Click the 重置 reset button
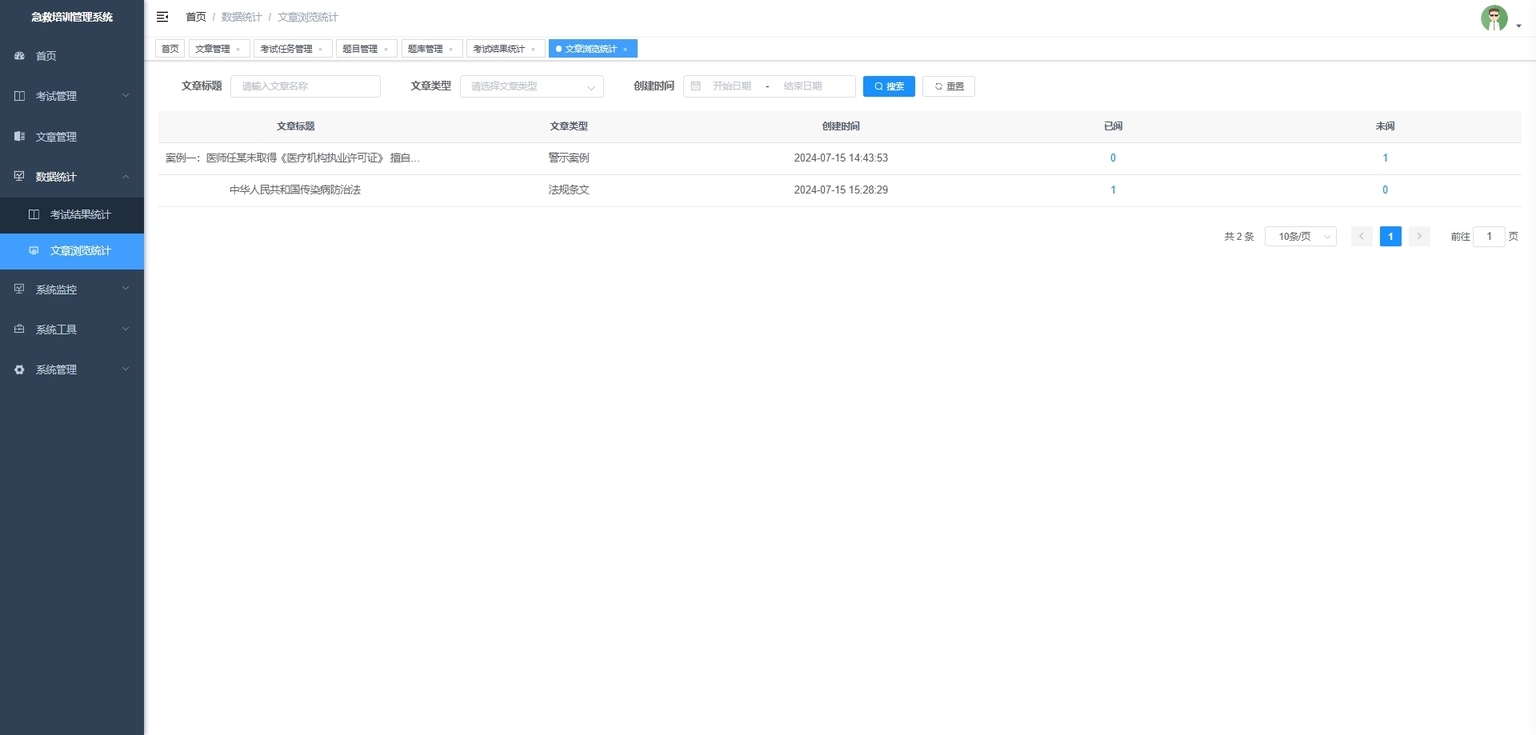This screenshot has height=735, width=1536. click(948, 87)
